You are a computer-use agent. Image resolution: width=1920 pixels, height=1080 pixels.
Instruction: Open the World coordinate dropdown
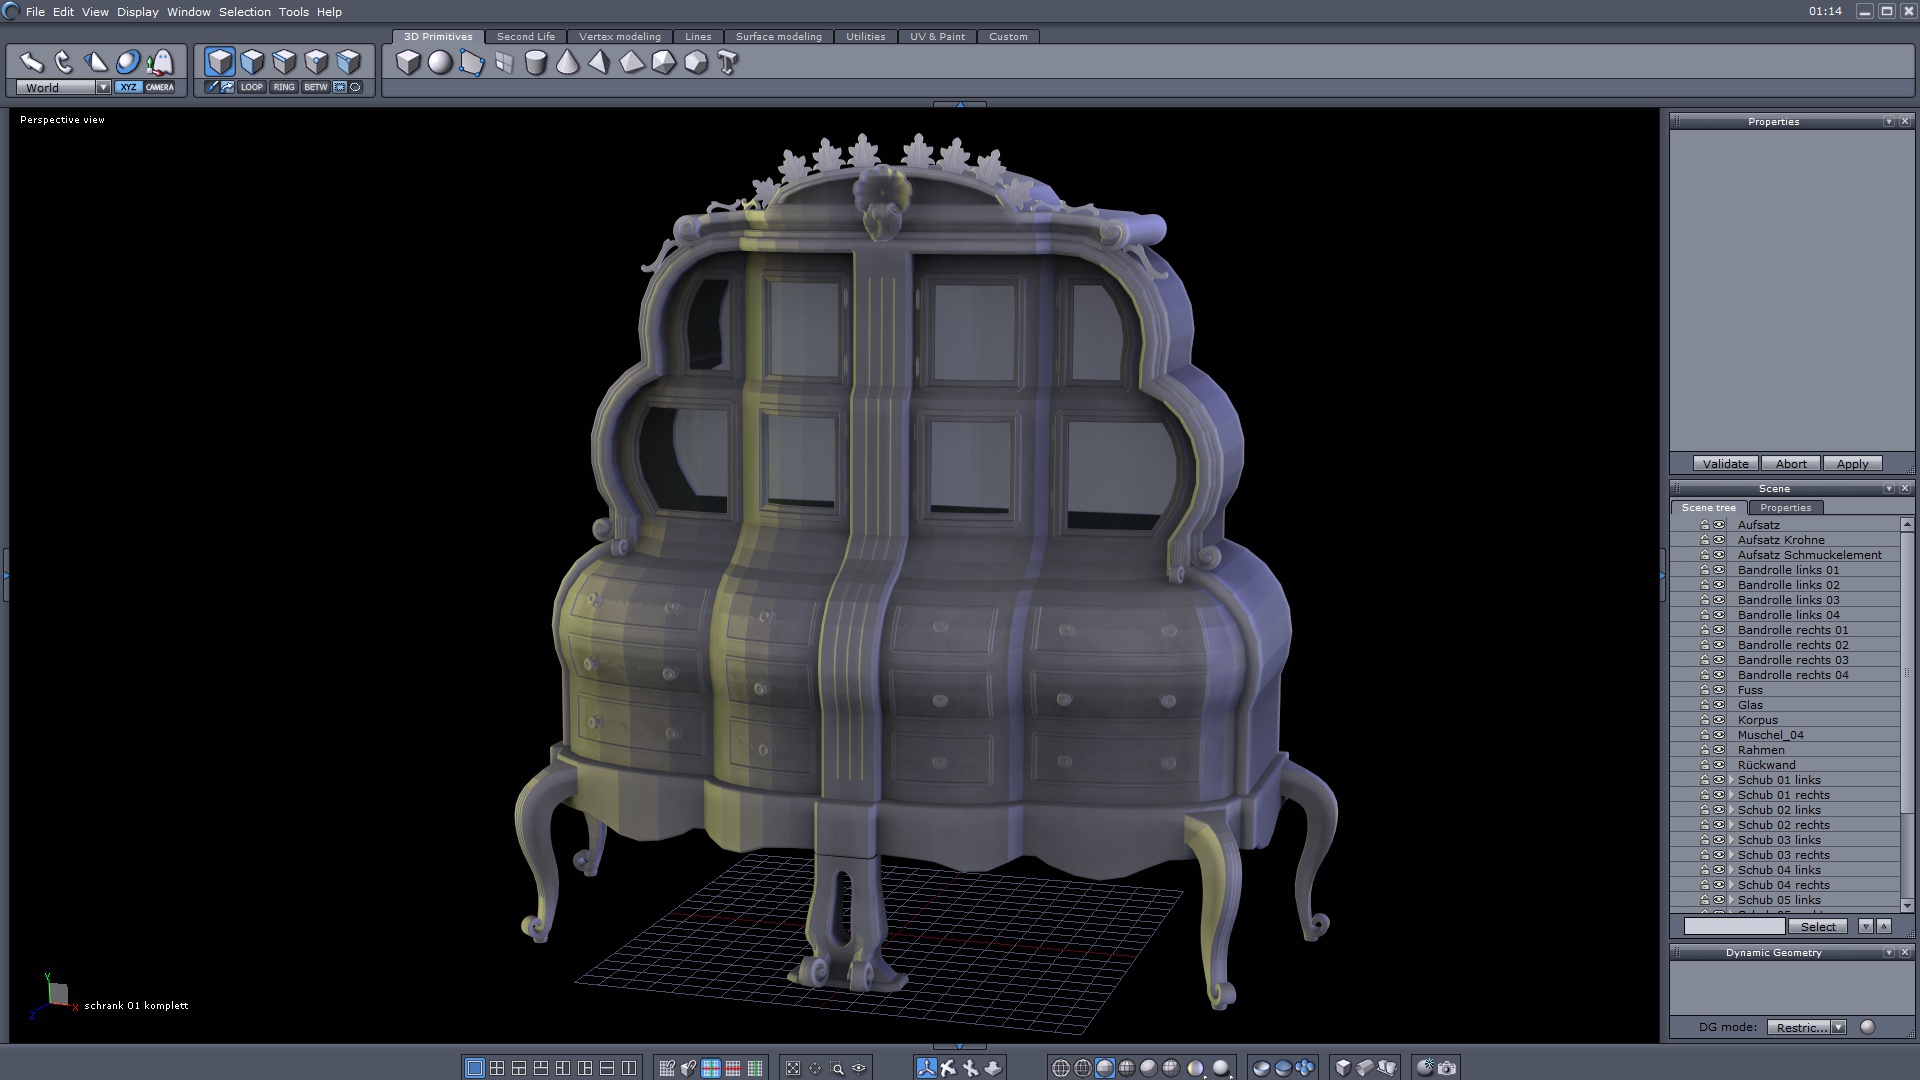coord(103,87)
